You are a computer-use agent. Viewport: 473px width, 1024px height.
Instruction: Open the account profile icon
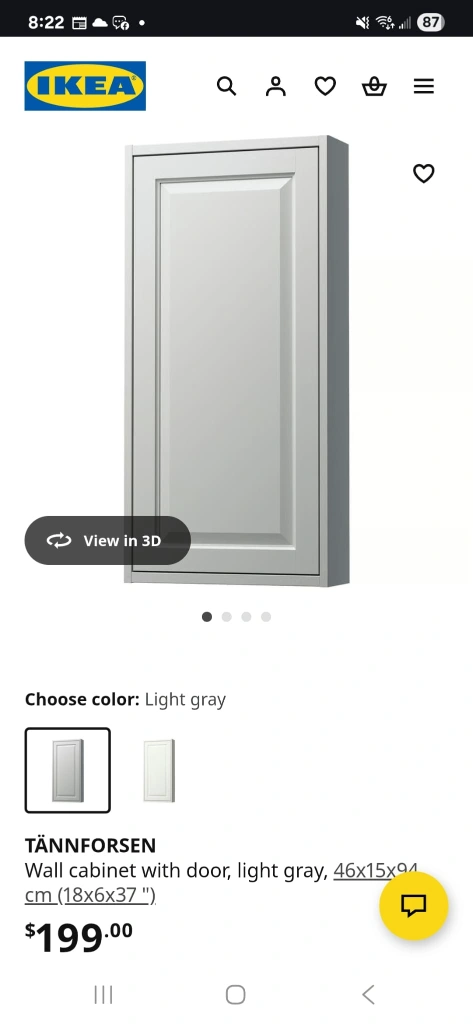[276, 86]
